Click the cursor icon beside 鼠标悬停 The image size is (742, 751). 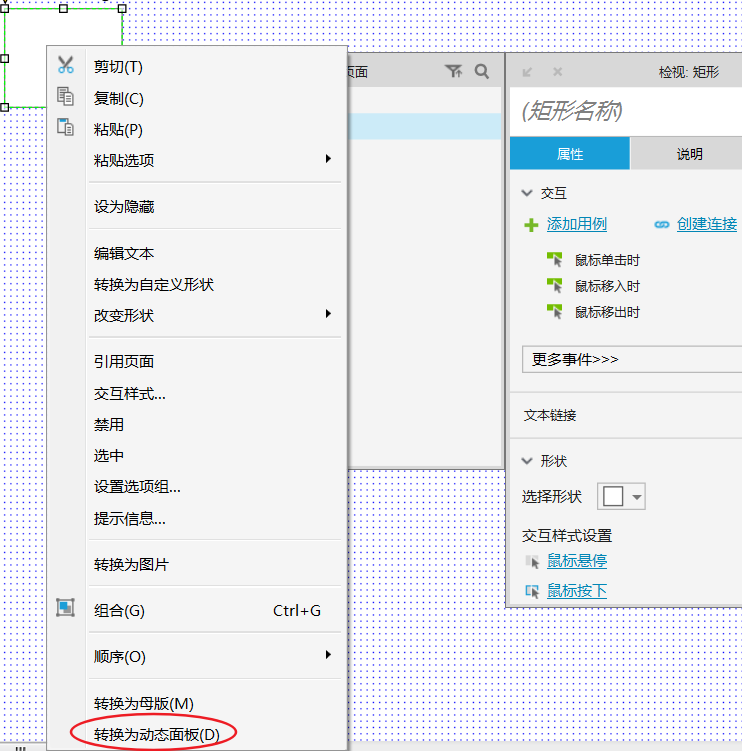coord(533,561)
